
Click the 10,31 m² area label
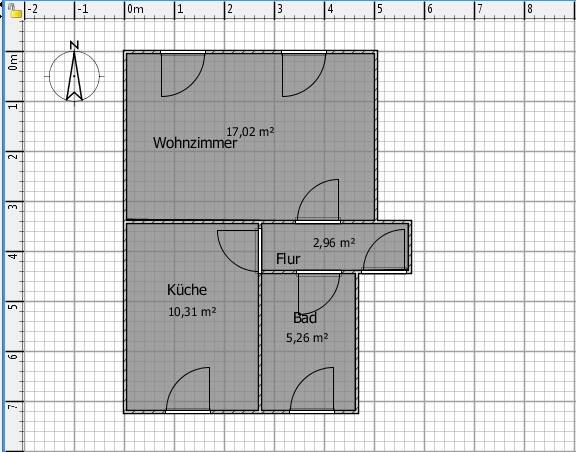[x=192, y=312]
